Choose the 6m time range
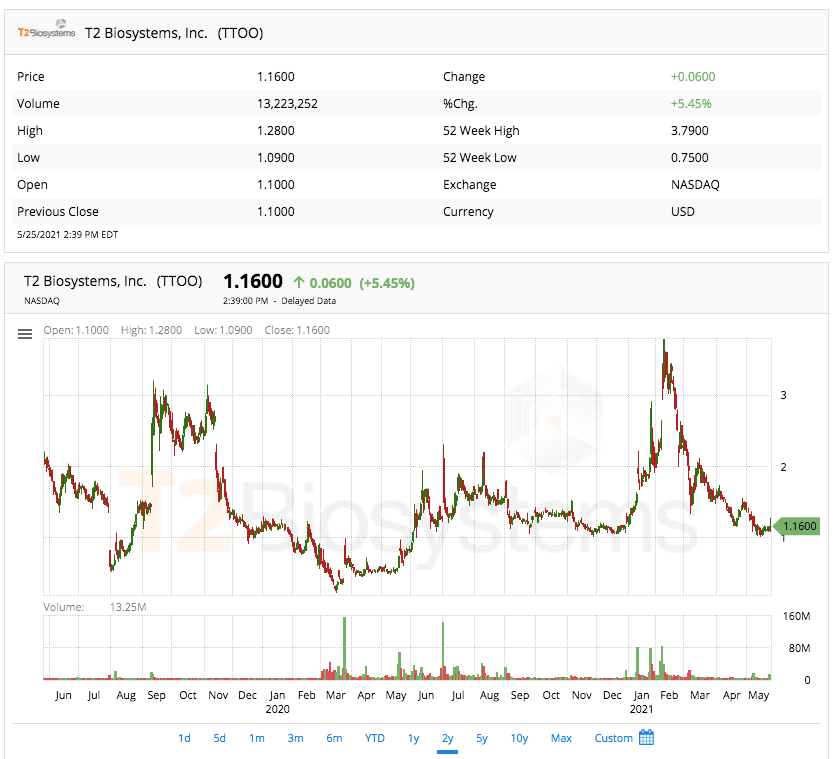The image size is (838, 759). pyautogui.click(x=335, y=738)
